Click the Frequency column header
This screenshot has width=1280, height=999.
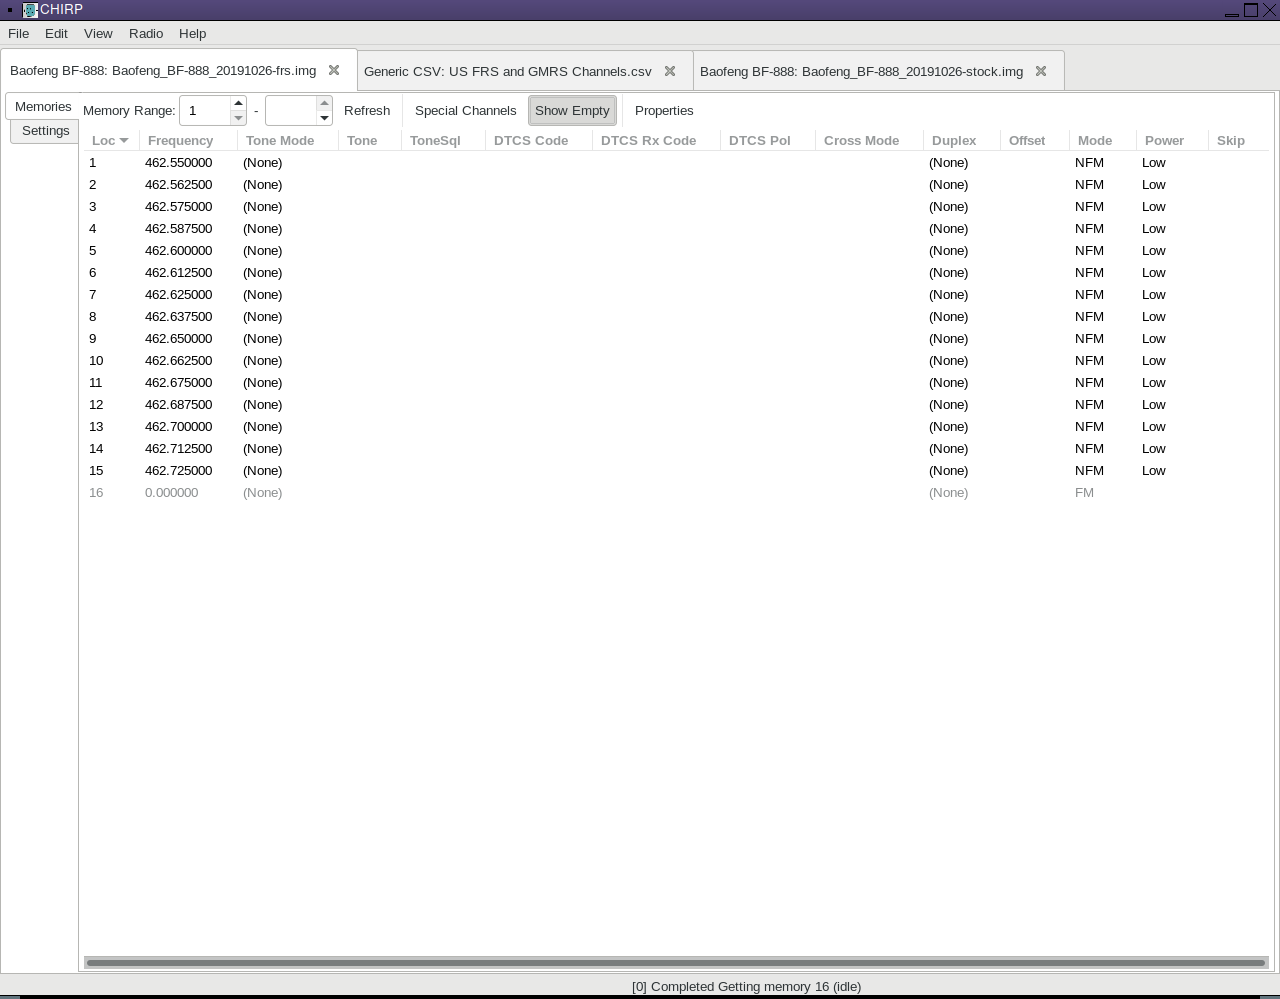tap(188, 141)
